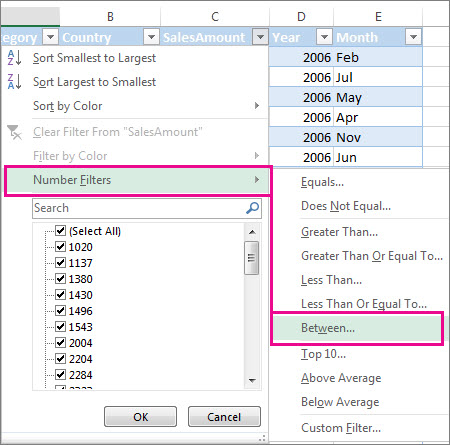The image size is (450, 445).
Task: Uncheck the 1020 value checkbox
Action: click(60, 247)
